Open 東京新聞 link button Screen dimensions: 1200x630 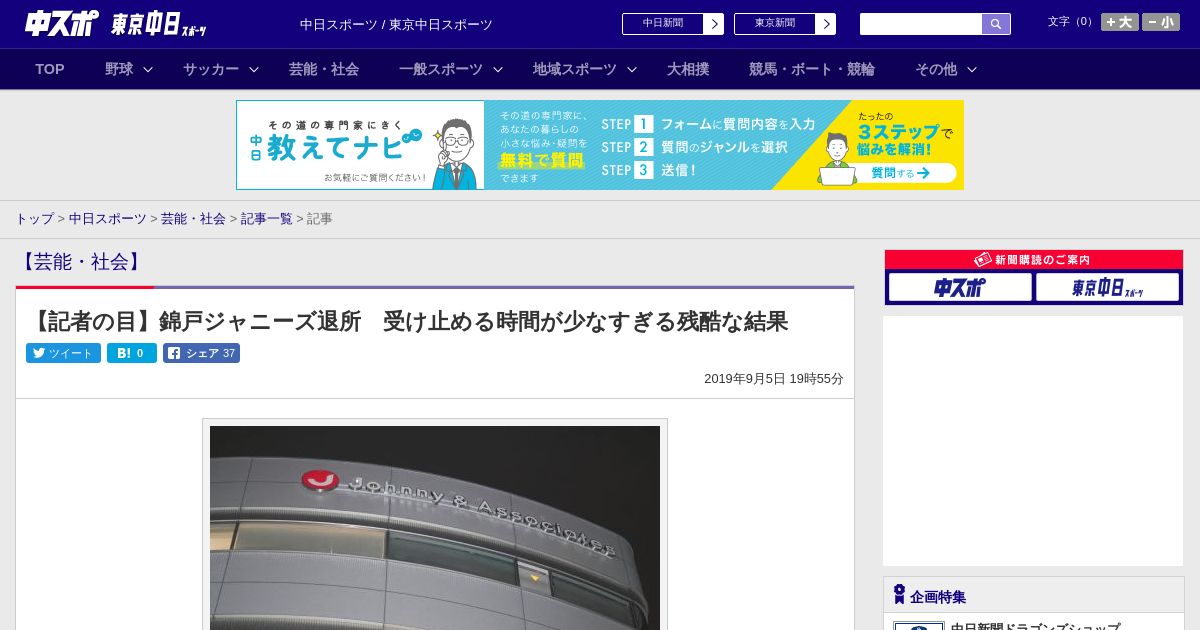pyautogui.click(x=775, y=24)
